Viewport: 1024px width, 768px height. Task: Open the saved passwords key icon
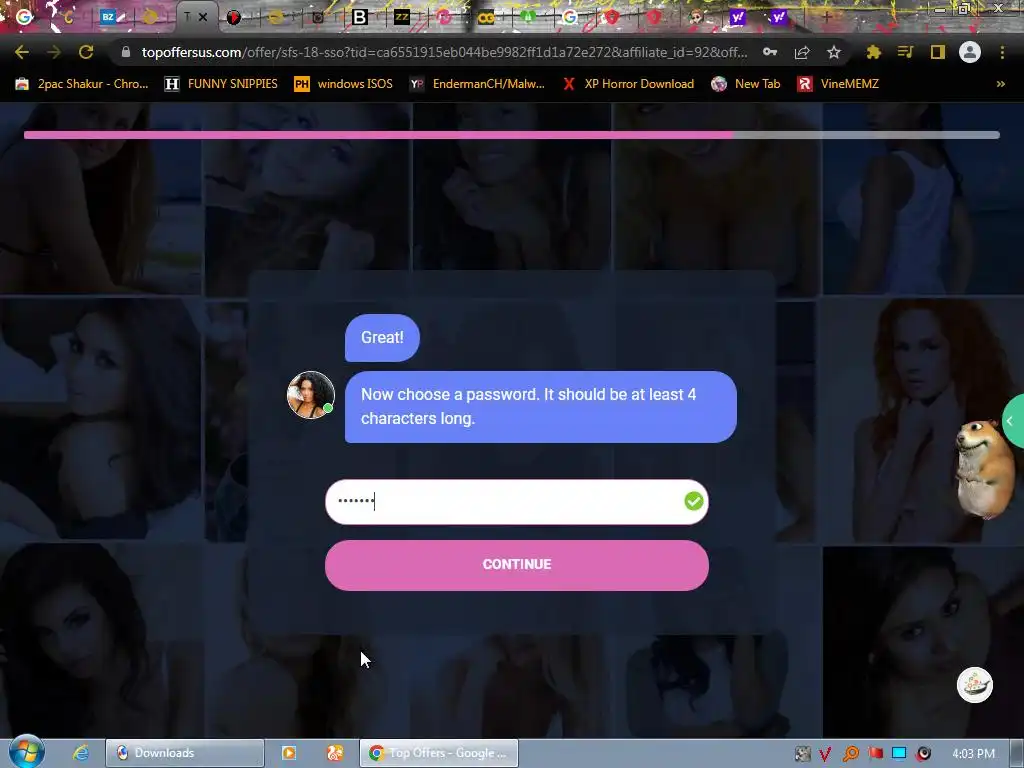click(770, 52)
